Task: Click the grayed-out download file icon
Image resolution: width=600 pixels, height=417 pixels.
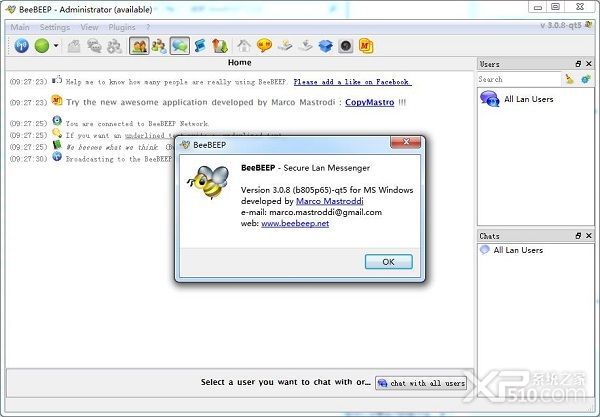Action: [x=305, y=46]
